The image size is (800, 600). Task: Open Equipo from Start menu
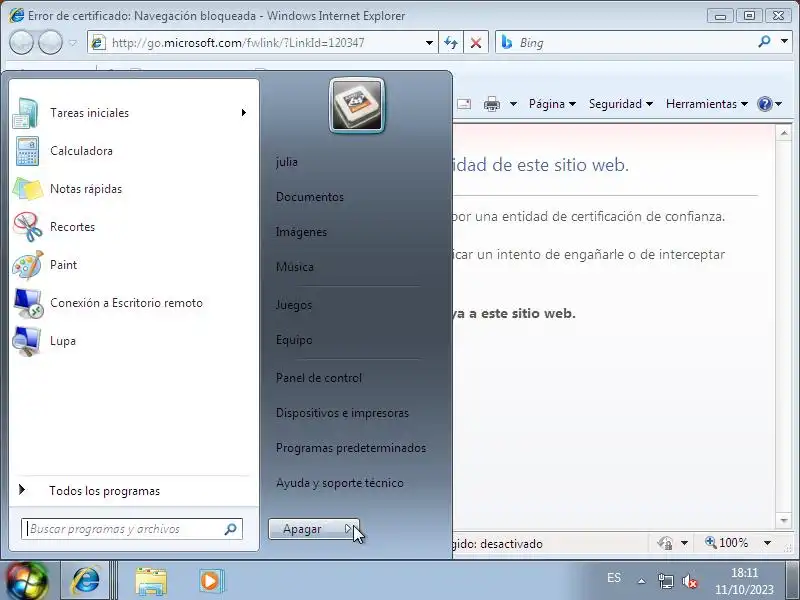[294, 340]
